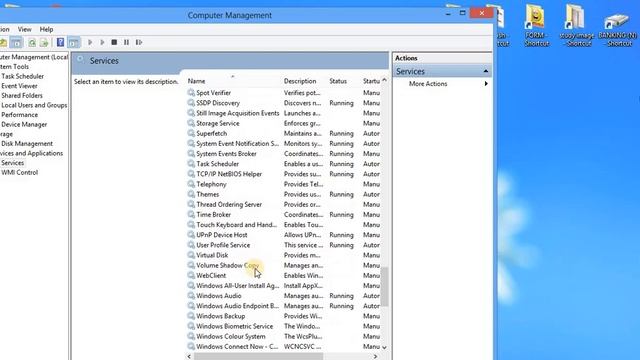Click the services list vertical scrollbar thumb
The height and width of the screenshot is (360, 640).
pos(384,287)
